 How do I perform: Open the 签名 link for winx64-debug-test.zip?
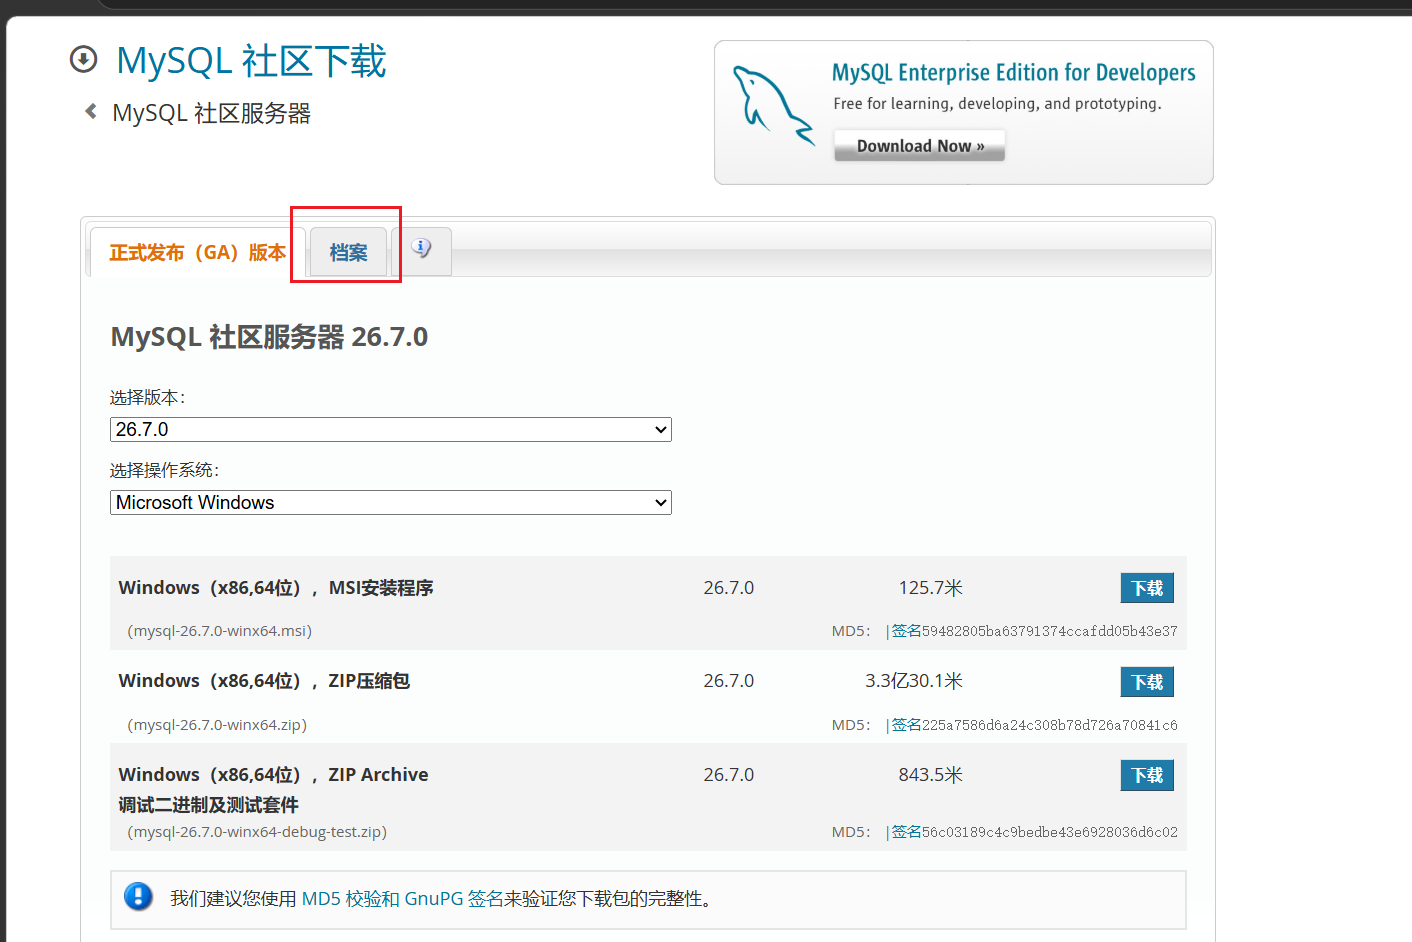pos(906,832)
